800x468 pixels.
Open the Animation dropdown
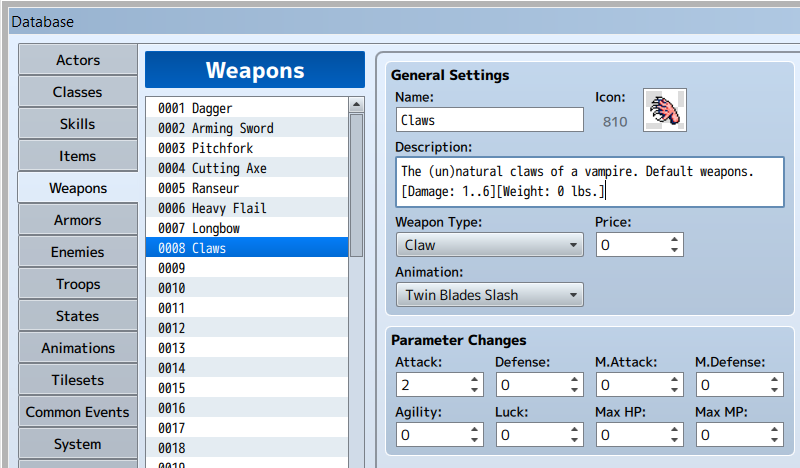click(x=490, y=295)
